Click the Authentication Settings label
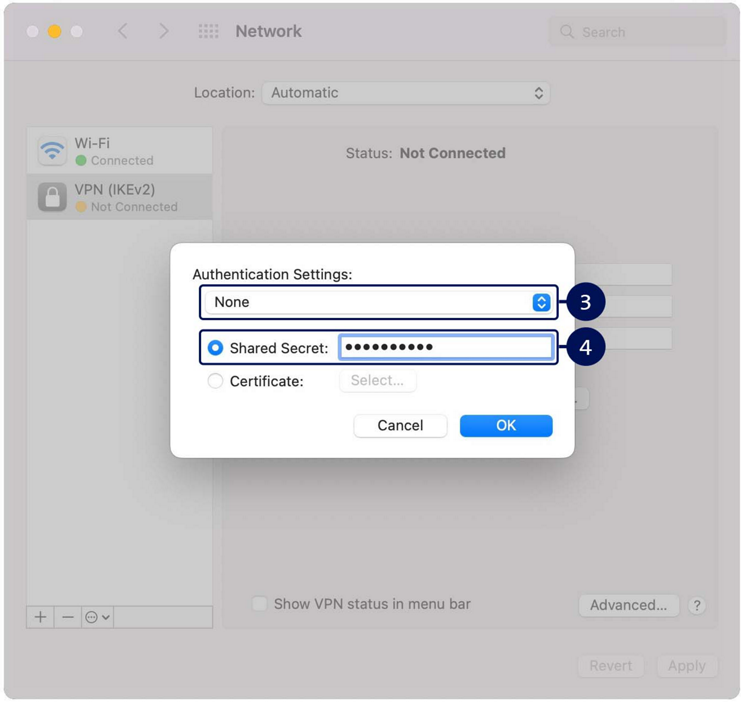This screenshot has height=702, width=744. [x=272, y=274]
